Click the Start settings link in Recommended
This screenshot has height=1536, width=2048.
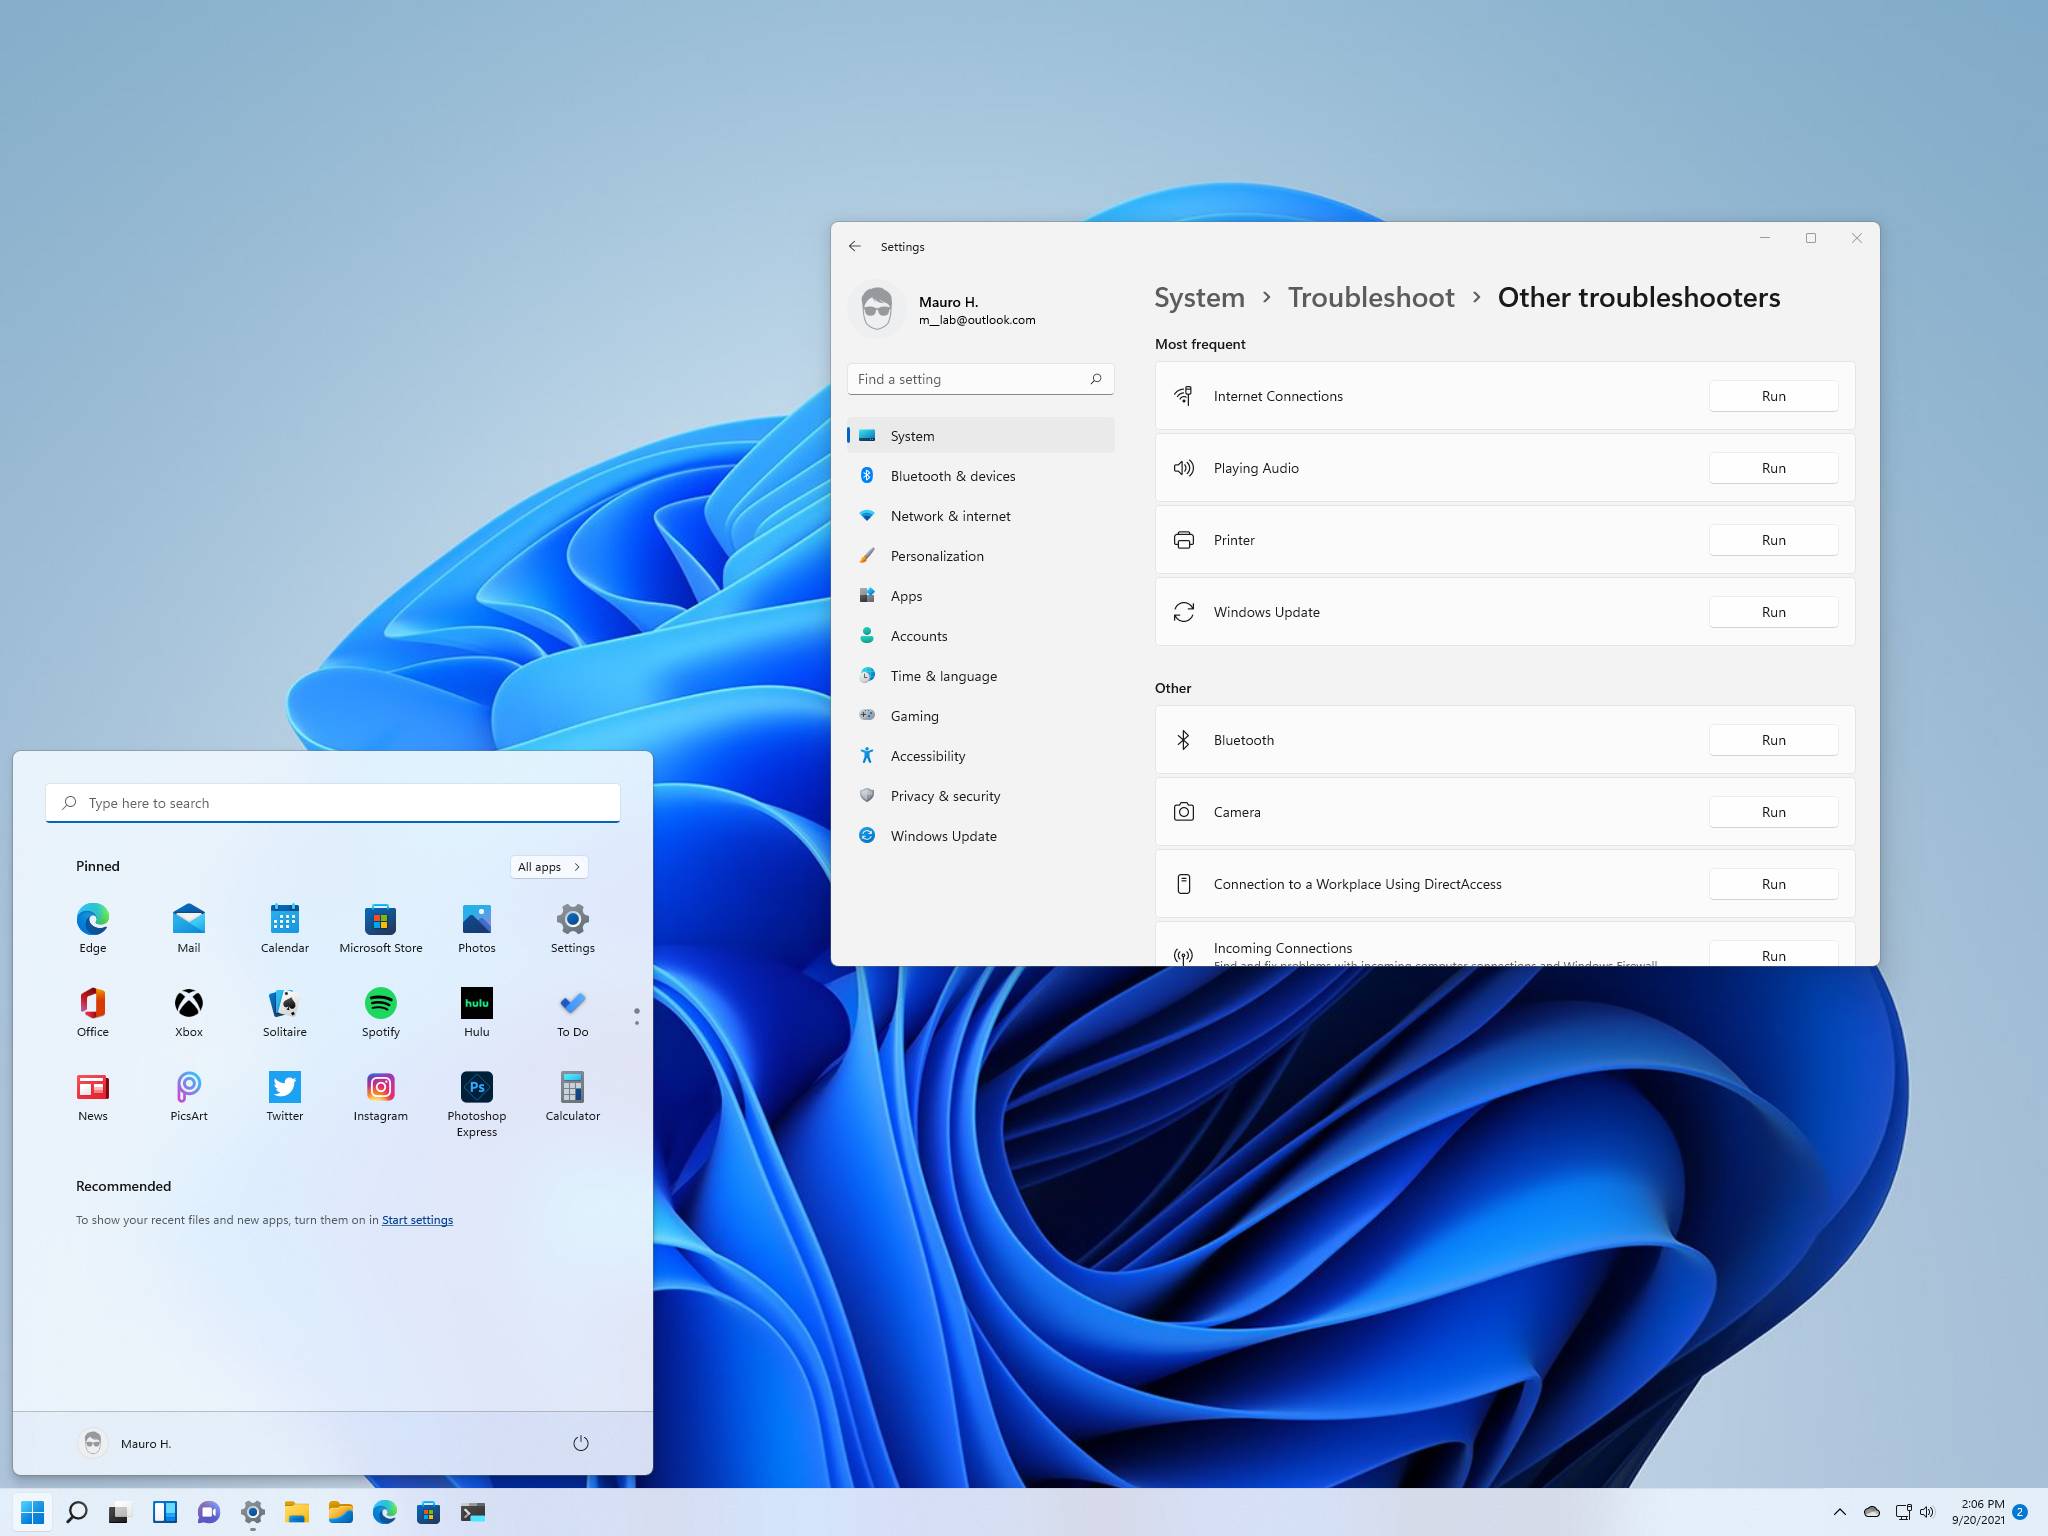416,1220
